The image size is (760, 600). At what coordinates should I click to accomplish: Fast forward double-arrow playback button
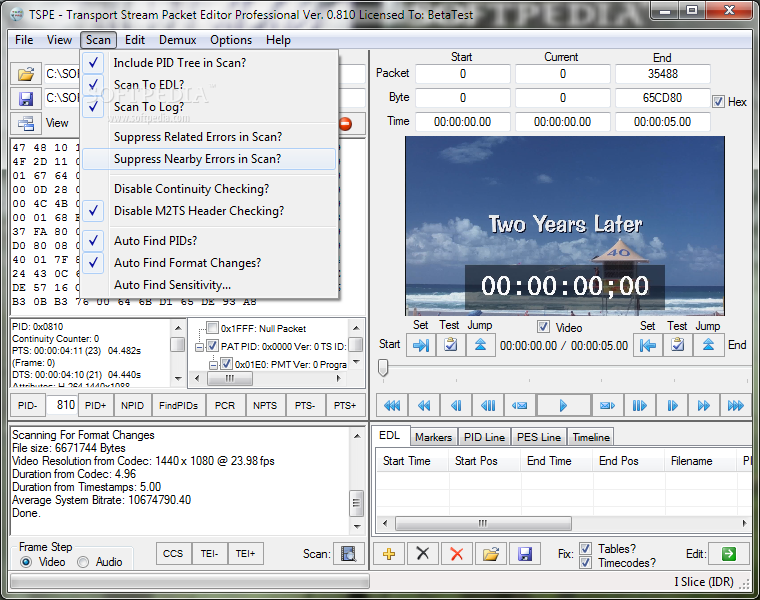coord(704,405)
